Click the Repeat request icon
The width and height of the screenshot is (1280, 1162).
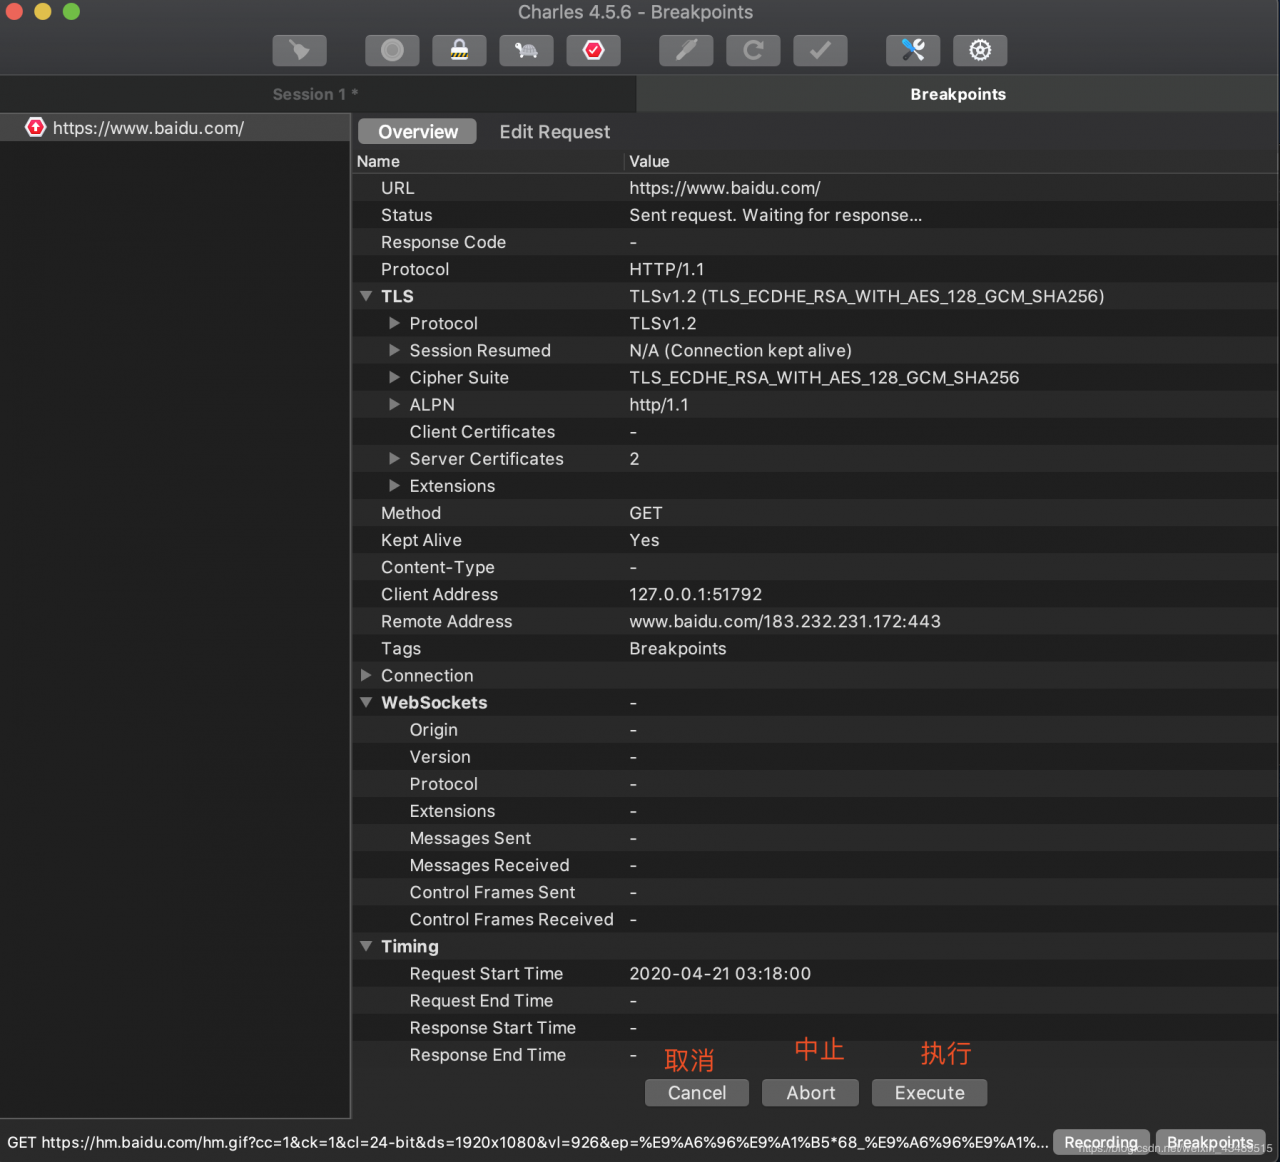753,50
